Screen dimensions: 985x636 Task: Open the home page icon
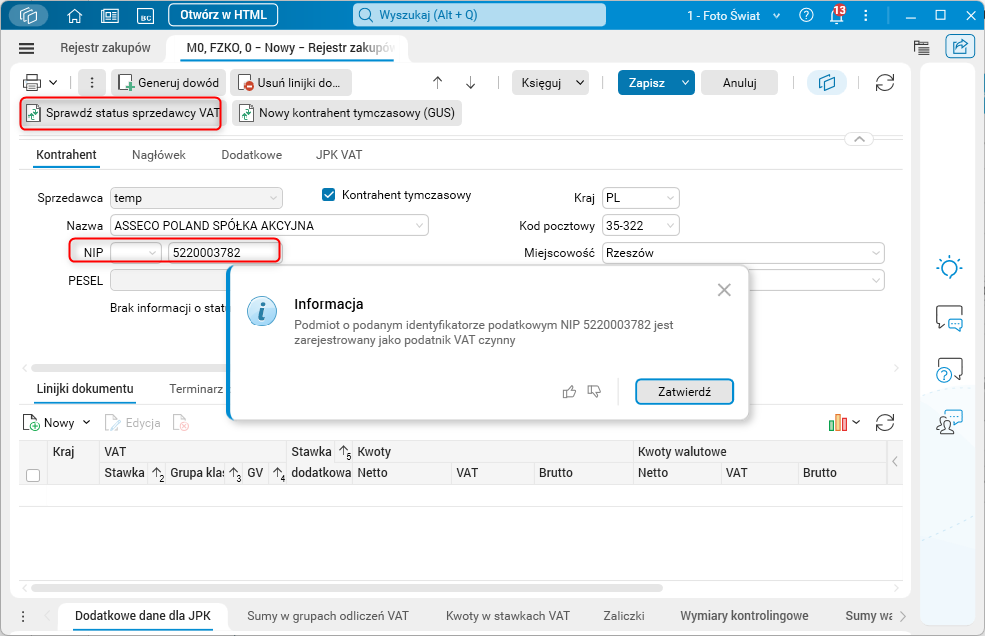tap(75, 16)
